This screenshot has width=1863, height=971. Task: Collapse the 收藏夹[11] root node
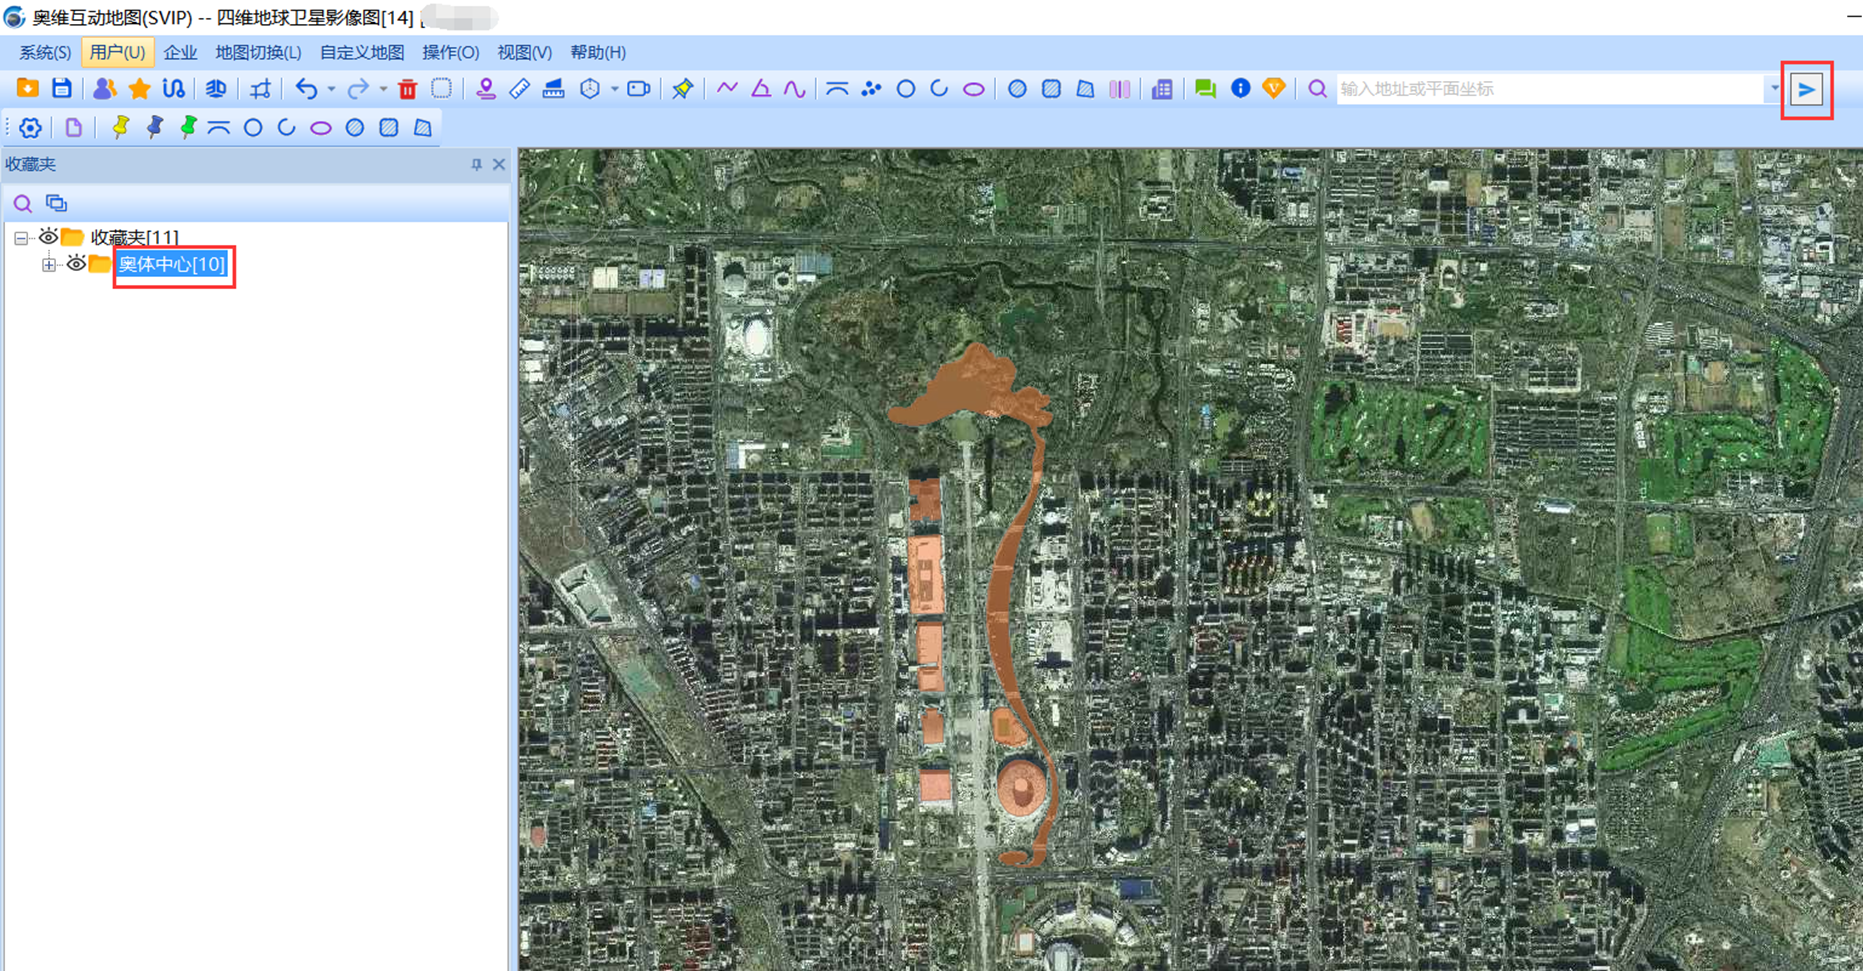point(21,238)
